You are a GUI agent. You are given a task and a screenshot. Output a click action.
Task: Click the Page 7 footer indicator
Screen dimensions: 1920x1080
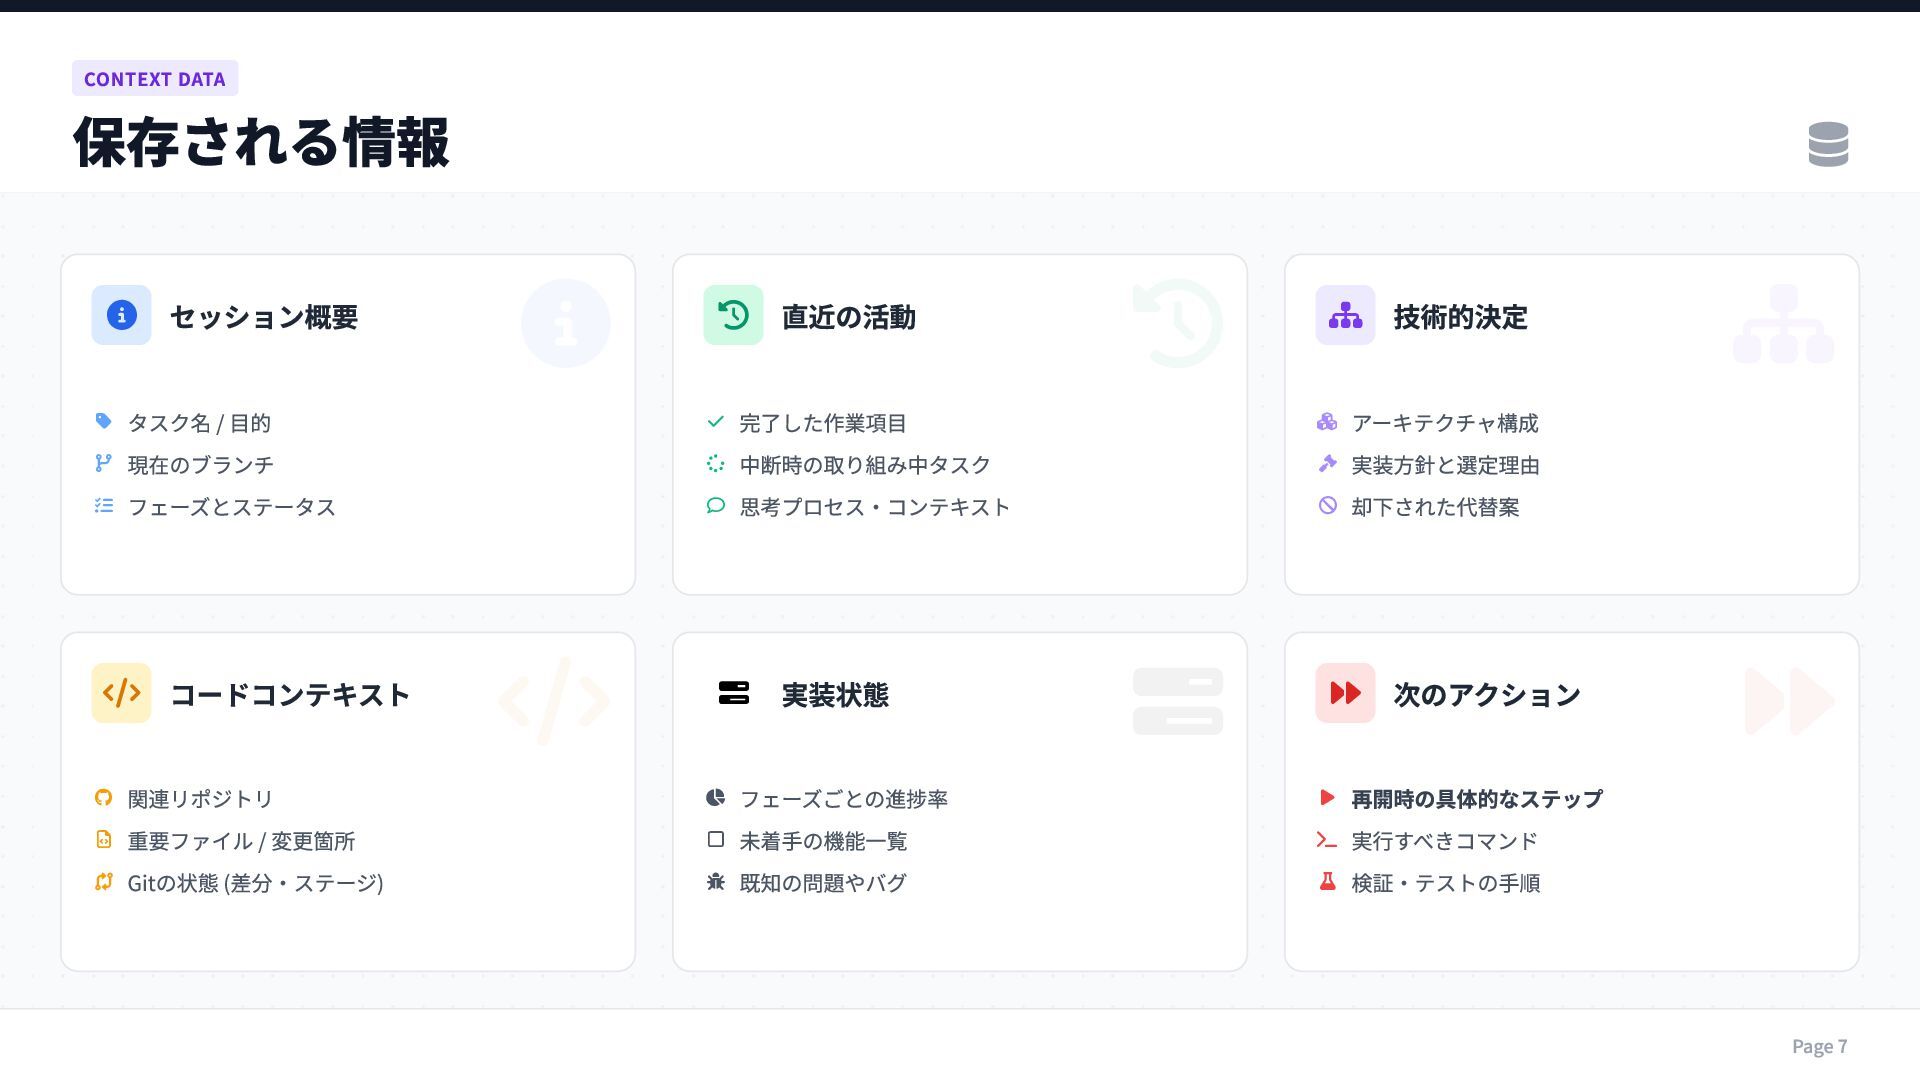coord(1819,1046)
